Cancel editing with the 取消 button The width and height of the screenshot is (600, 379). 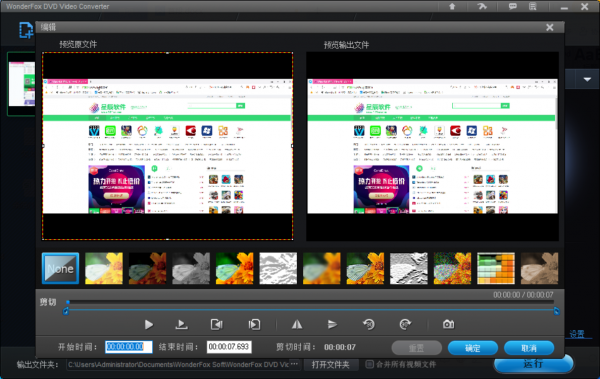pyautogui.click(x=529, y=348)
